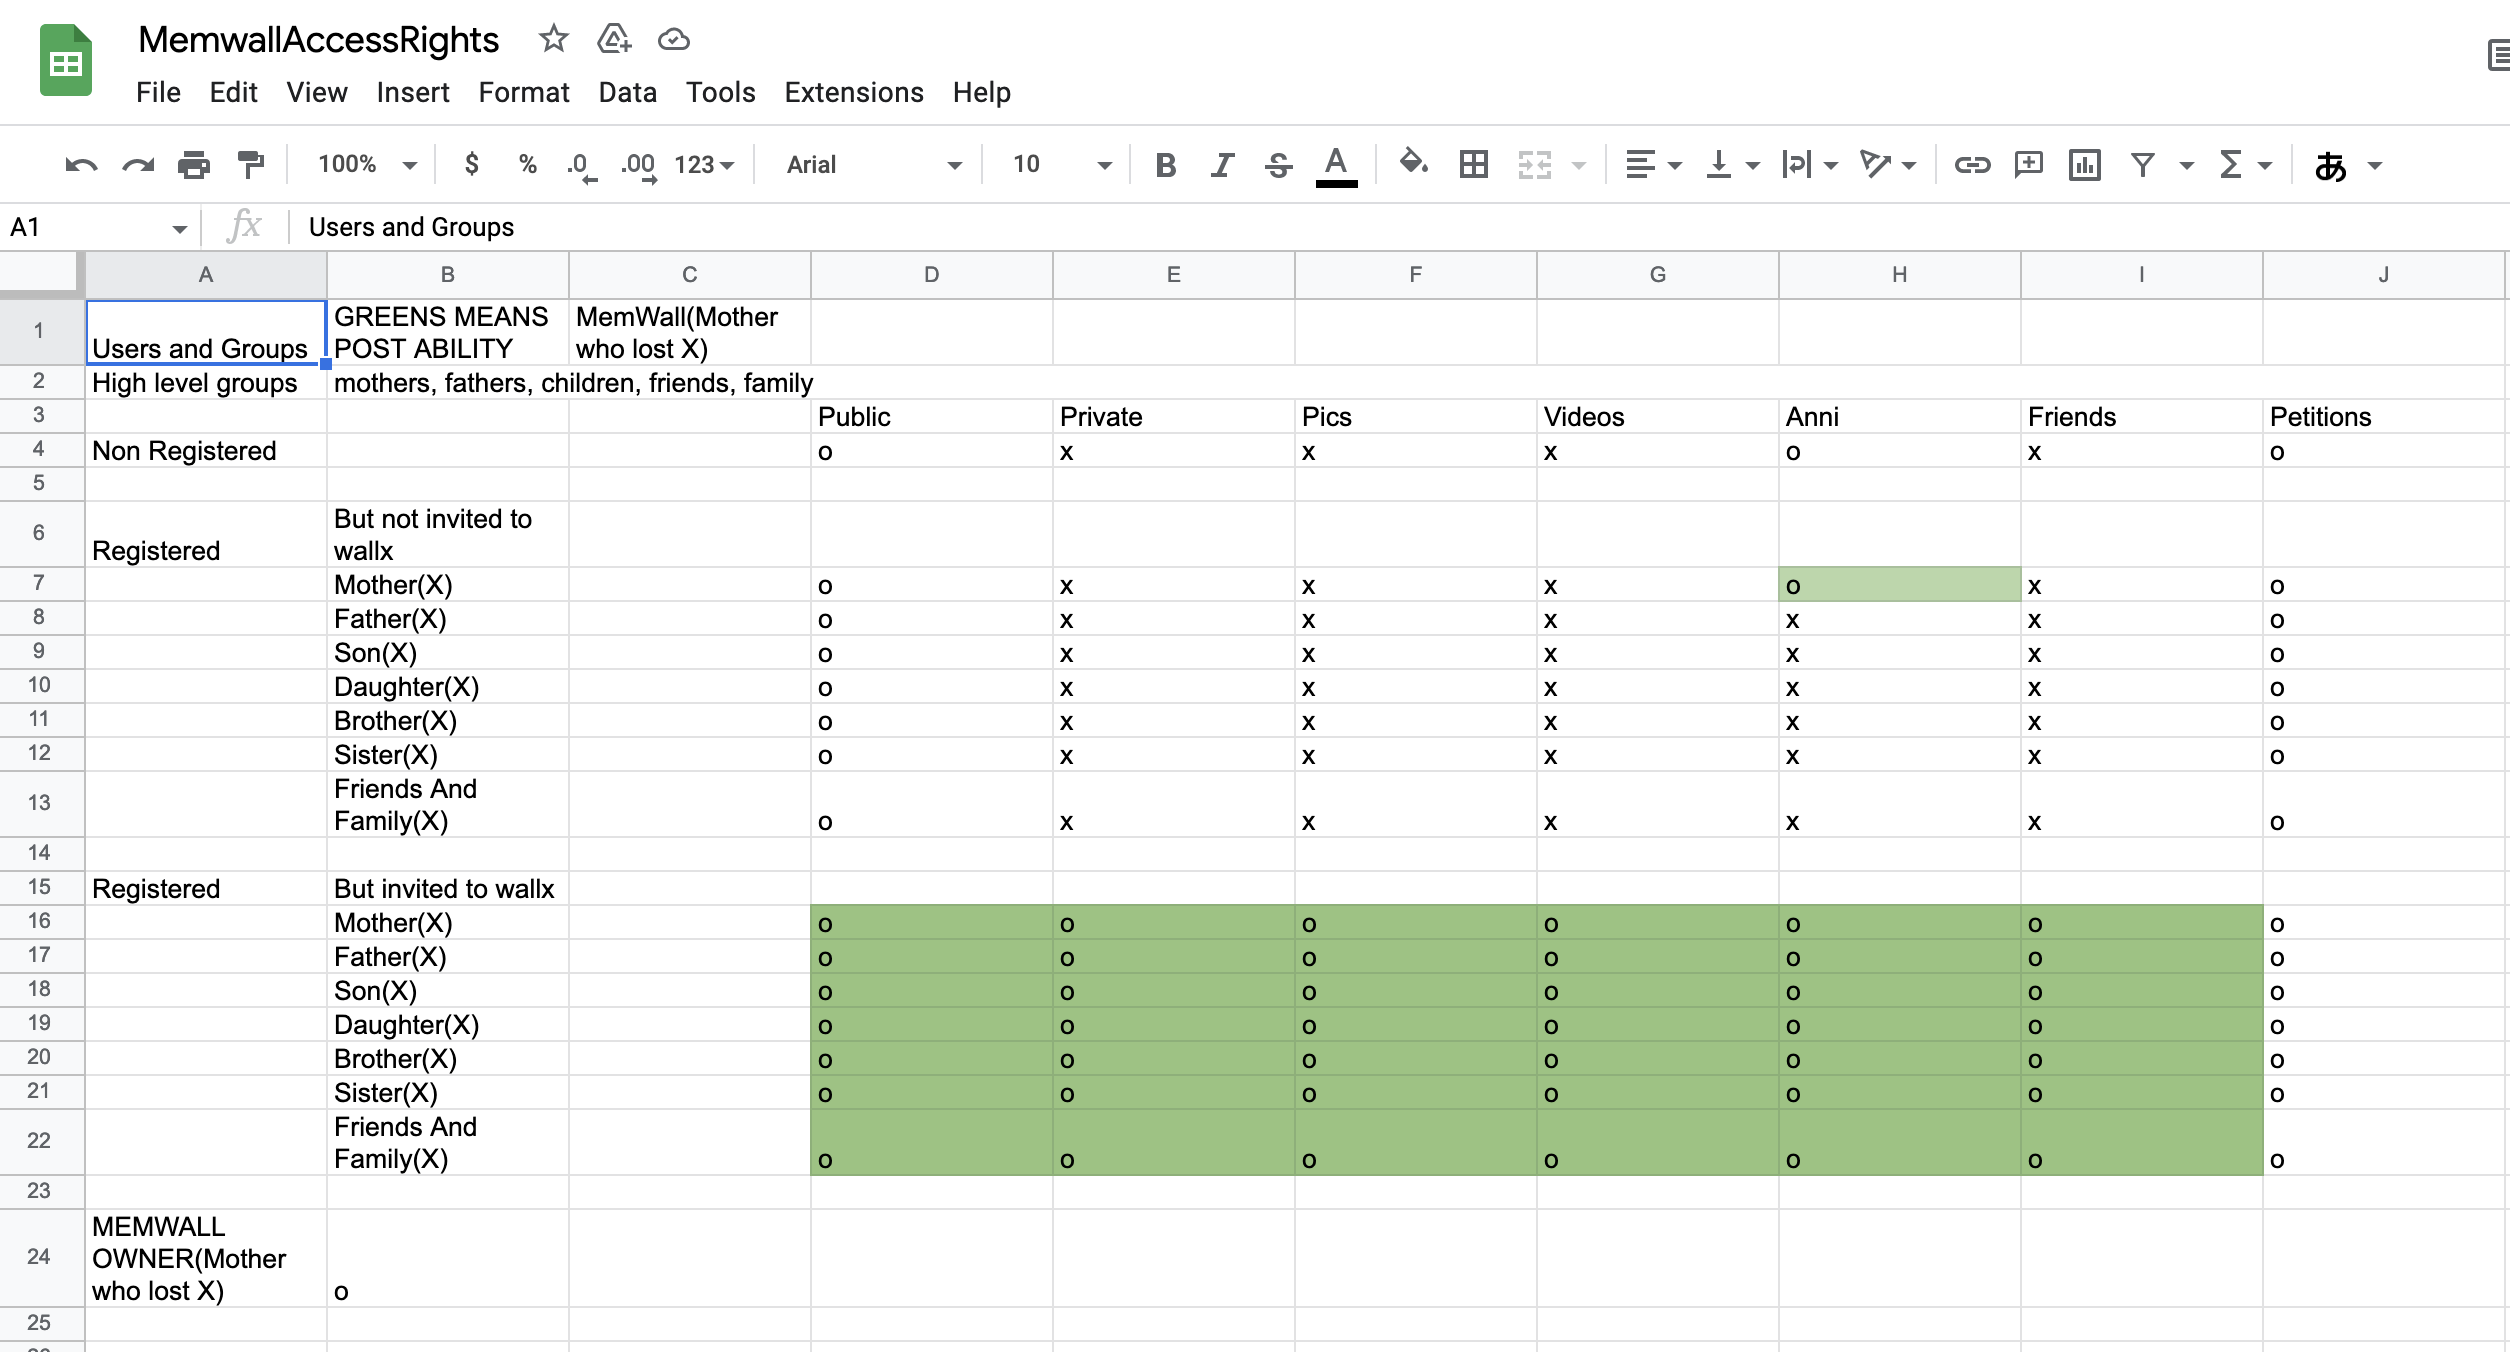Toggle bold formatting
2510x1352 pixels.
coord(1165,165)
